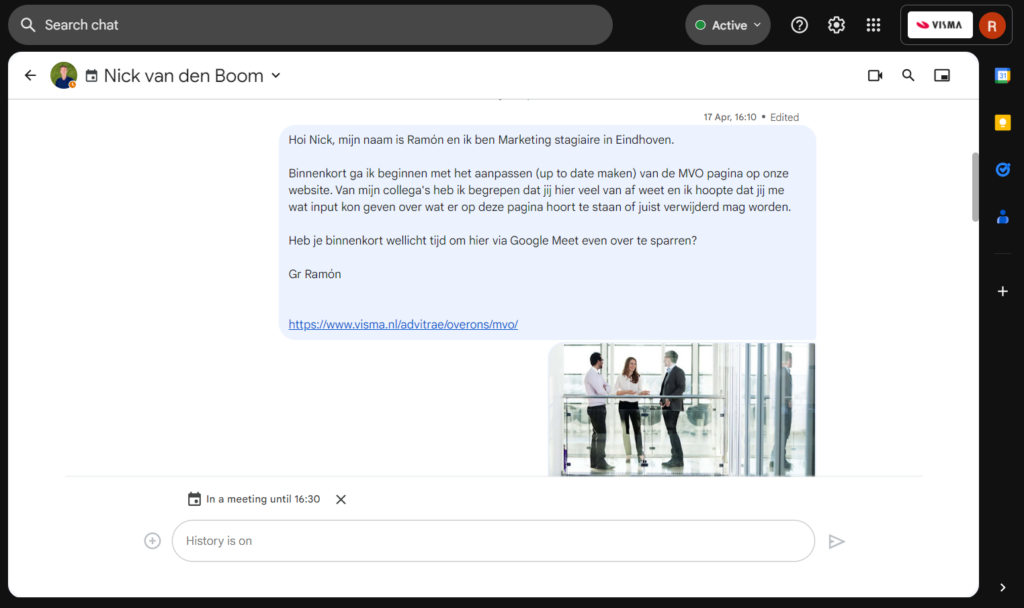The width and height of the screenshot is (1024, 608).
Task: Start a video call
Action: [x=875, y=76]
